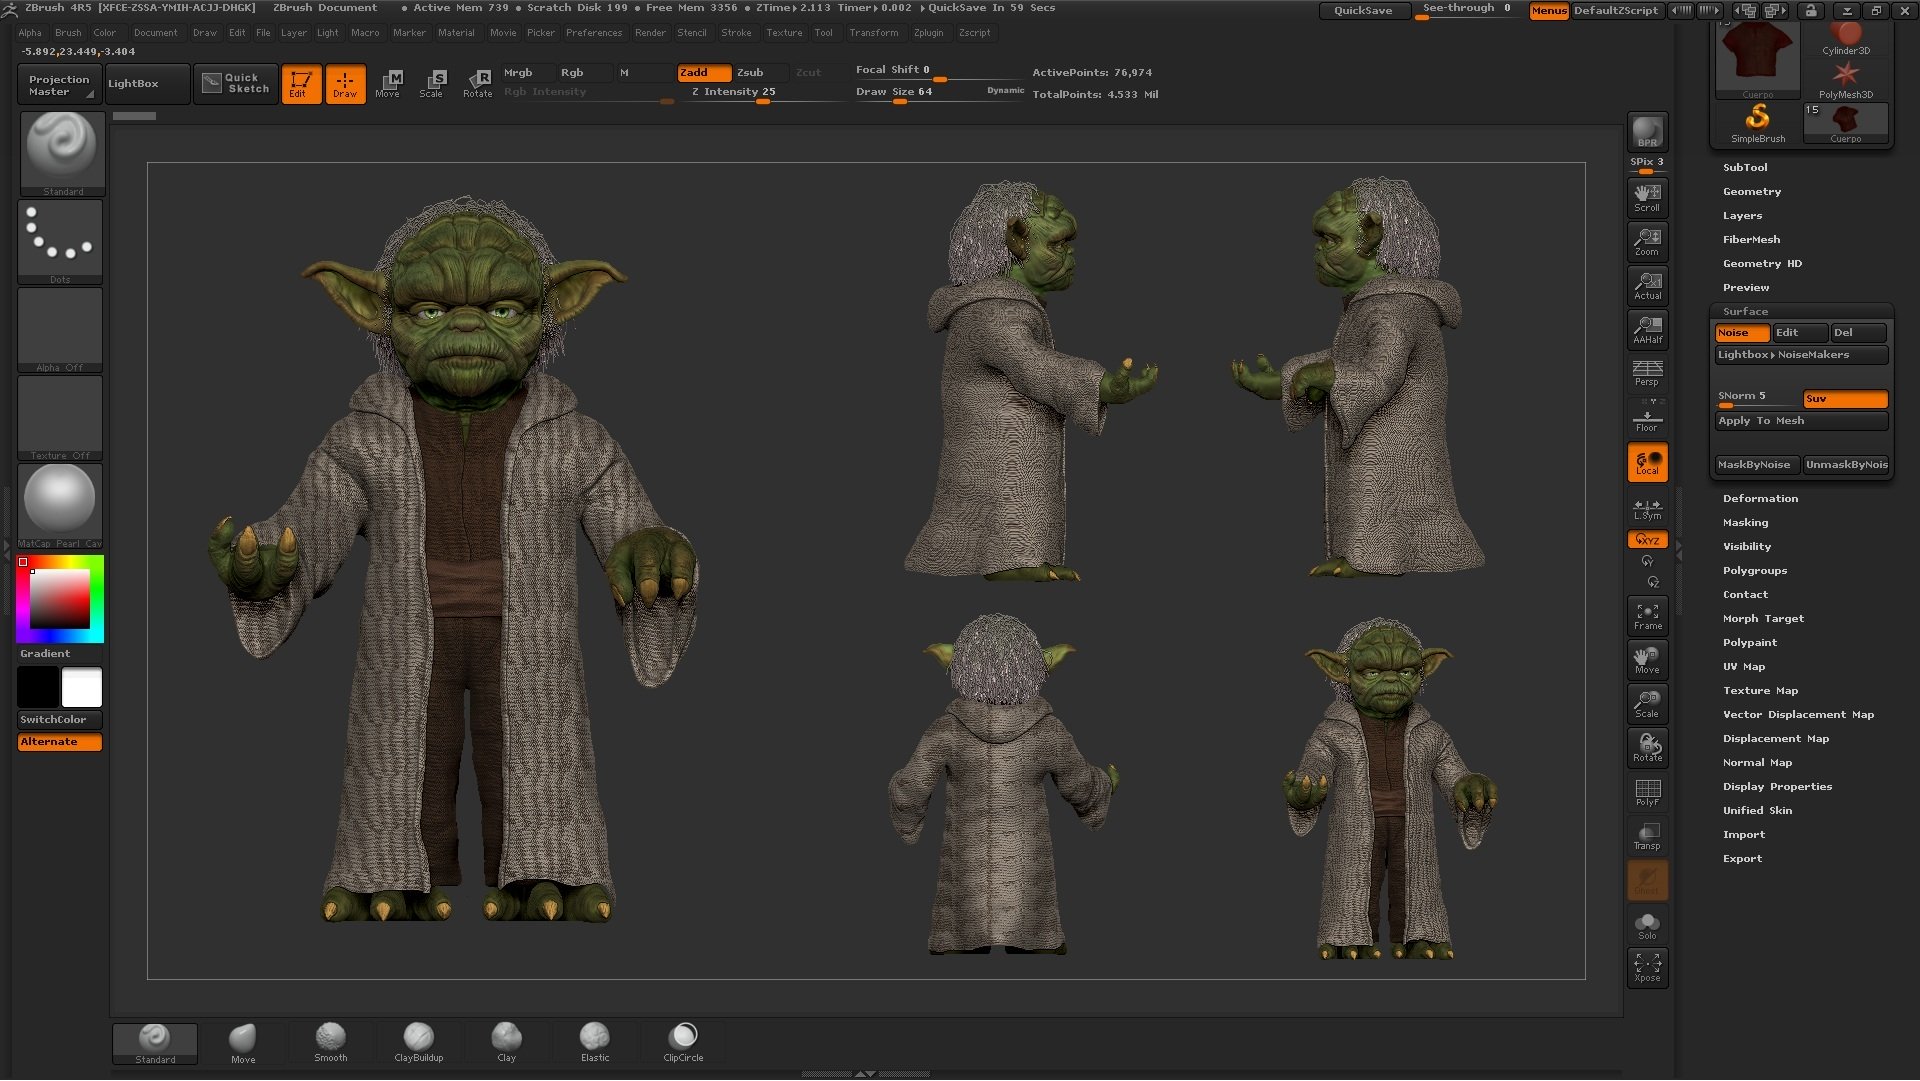
Task: Click the Frame mesh icon
Action: click(x=1647, y=616)
